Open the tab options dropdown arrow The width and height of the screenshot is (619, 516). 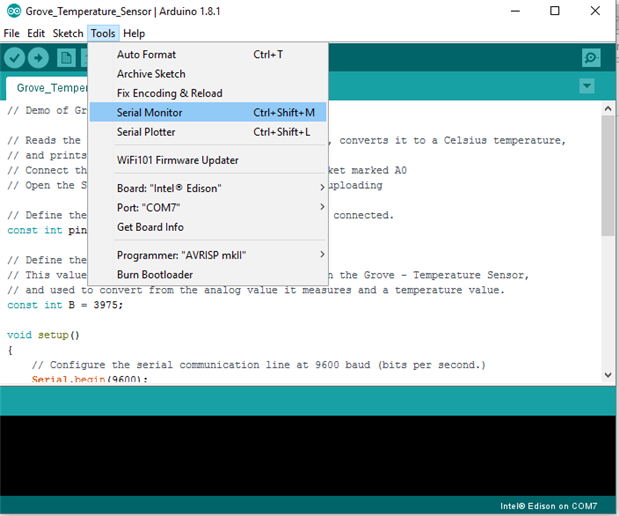587,87
